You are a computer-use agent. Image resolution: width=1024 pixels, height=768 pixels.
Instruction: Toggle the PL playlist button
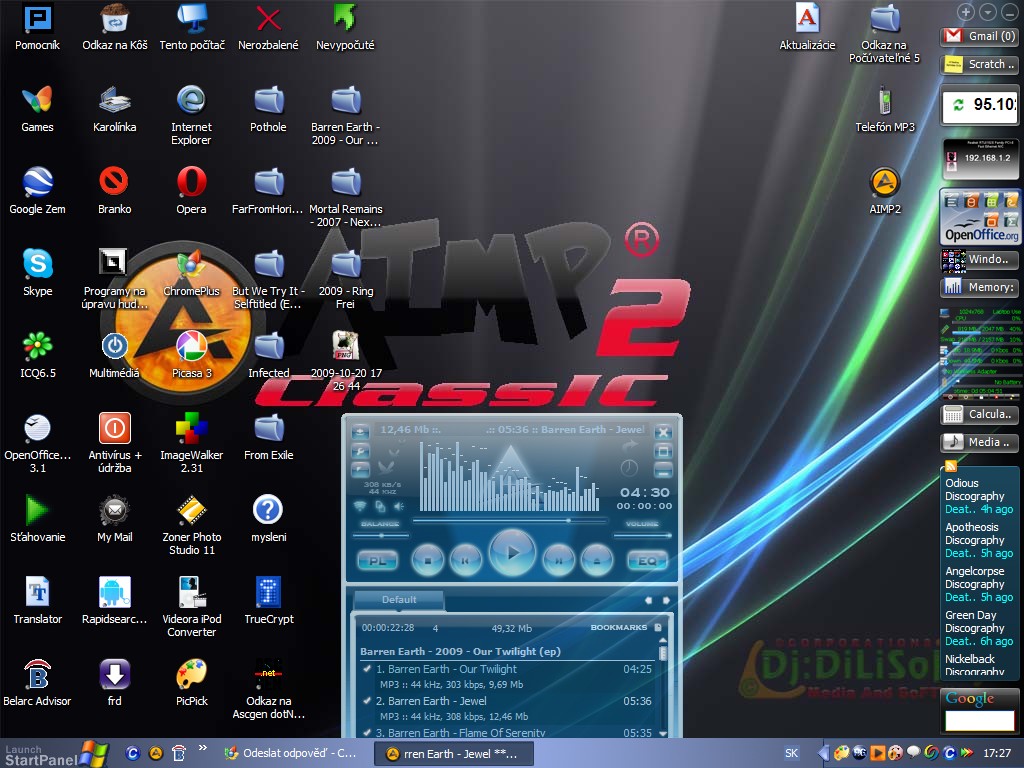(377, 561)
